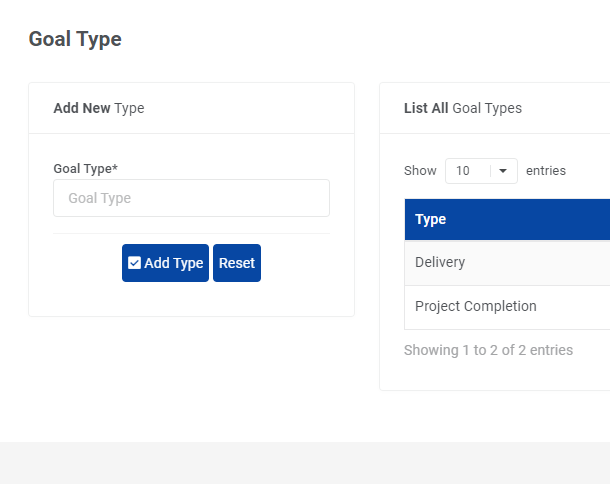Click the checkmark icon on Add Type
The image size is (610, 484).
click(134, 263)
